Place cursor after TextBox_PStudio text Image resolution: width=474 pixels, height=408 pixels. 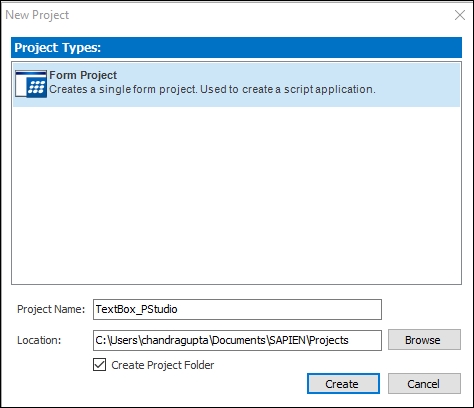(x=178, y=309)
